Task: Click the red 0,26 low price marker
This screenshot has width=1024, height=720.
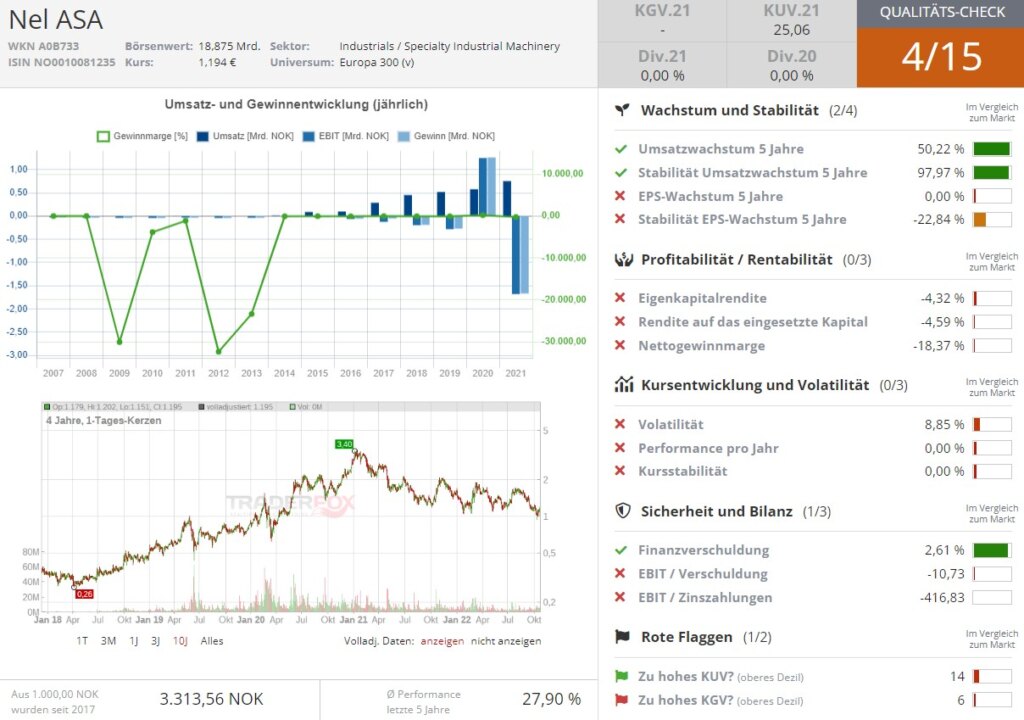Action: pos(84,594)
